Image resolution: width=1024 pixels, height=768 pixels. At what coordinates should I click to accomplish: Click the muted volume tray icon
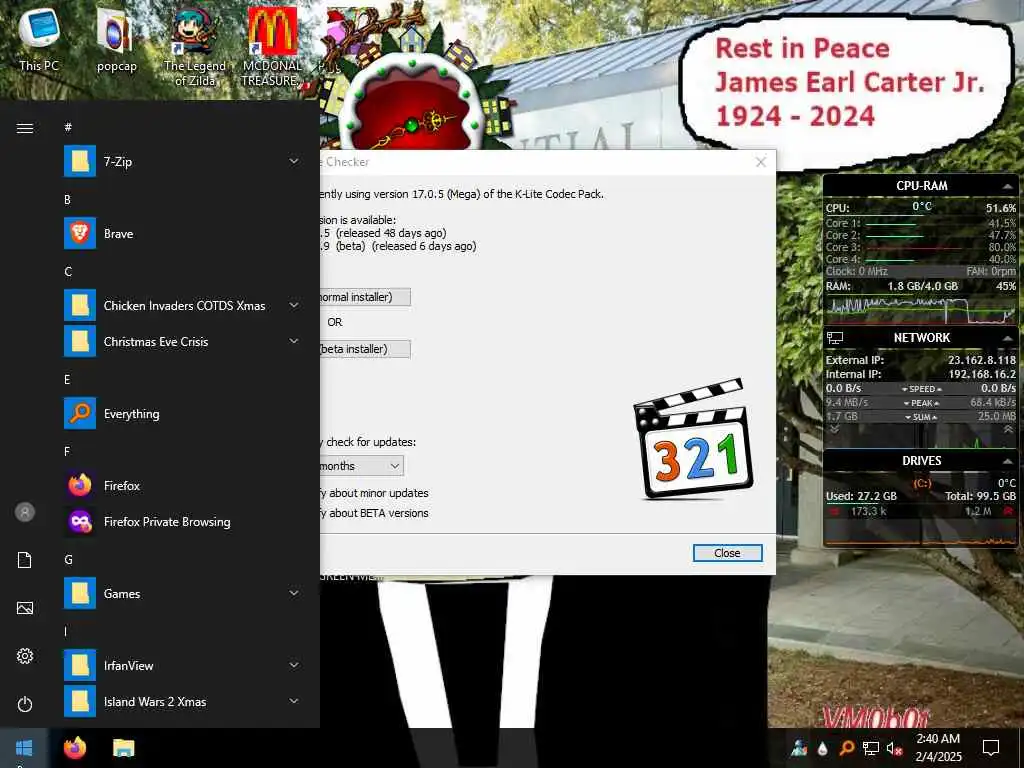pyautogui.click(x=895, y=748)
